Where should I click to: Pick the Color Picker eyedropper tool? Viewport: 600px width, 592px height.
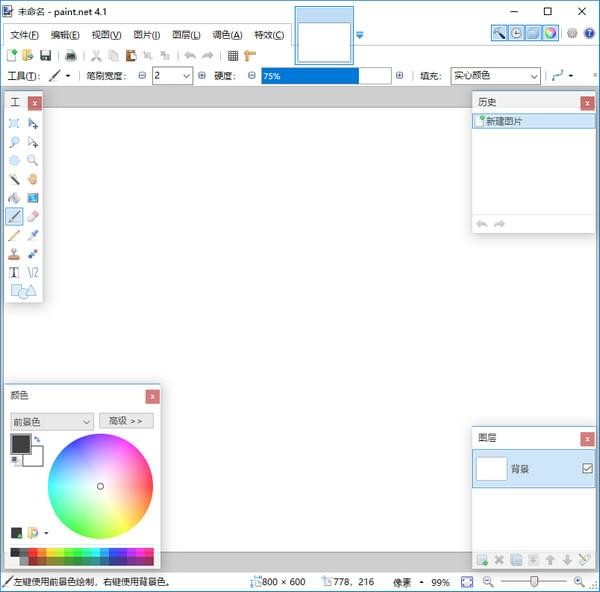pyautogui.click(x=33, y=235)
